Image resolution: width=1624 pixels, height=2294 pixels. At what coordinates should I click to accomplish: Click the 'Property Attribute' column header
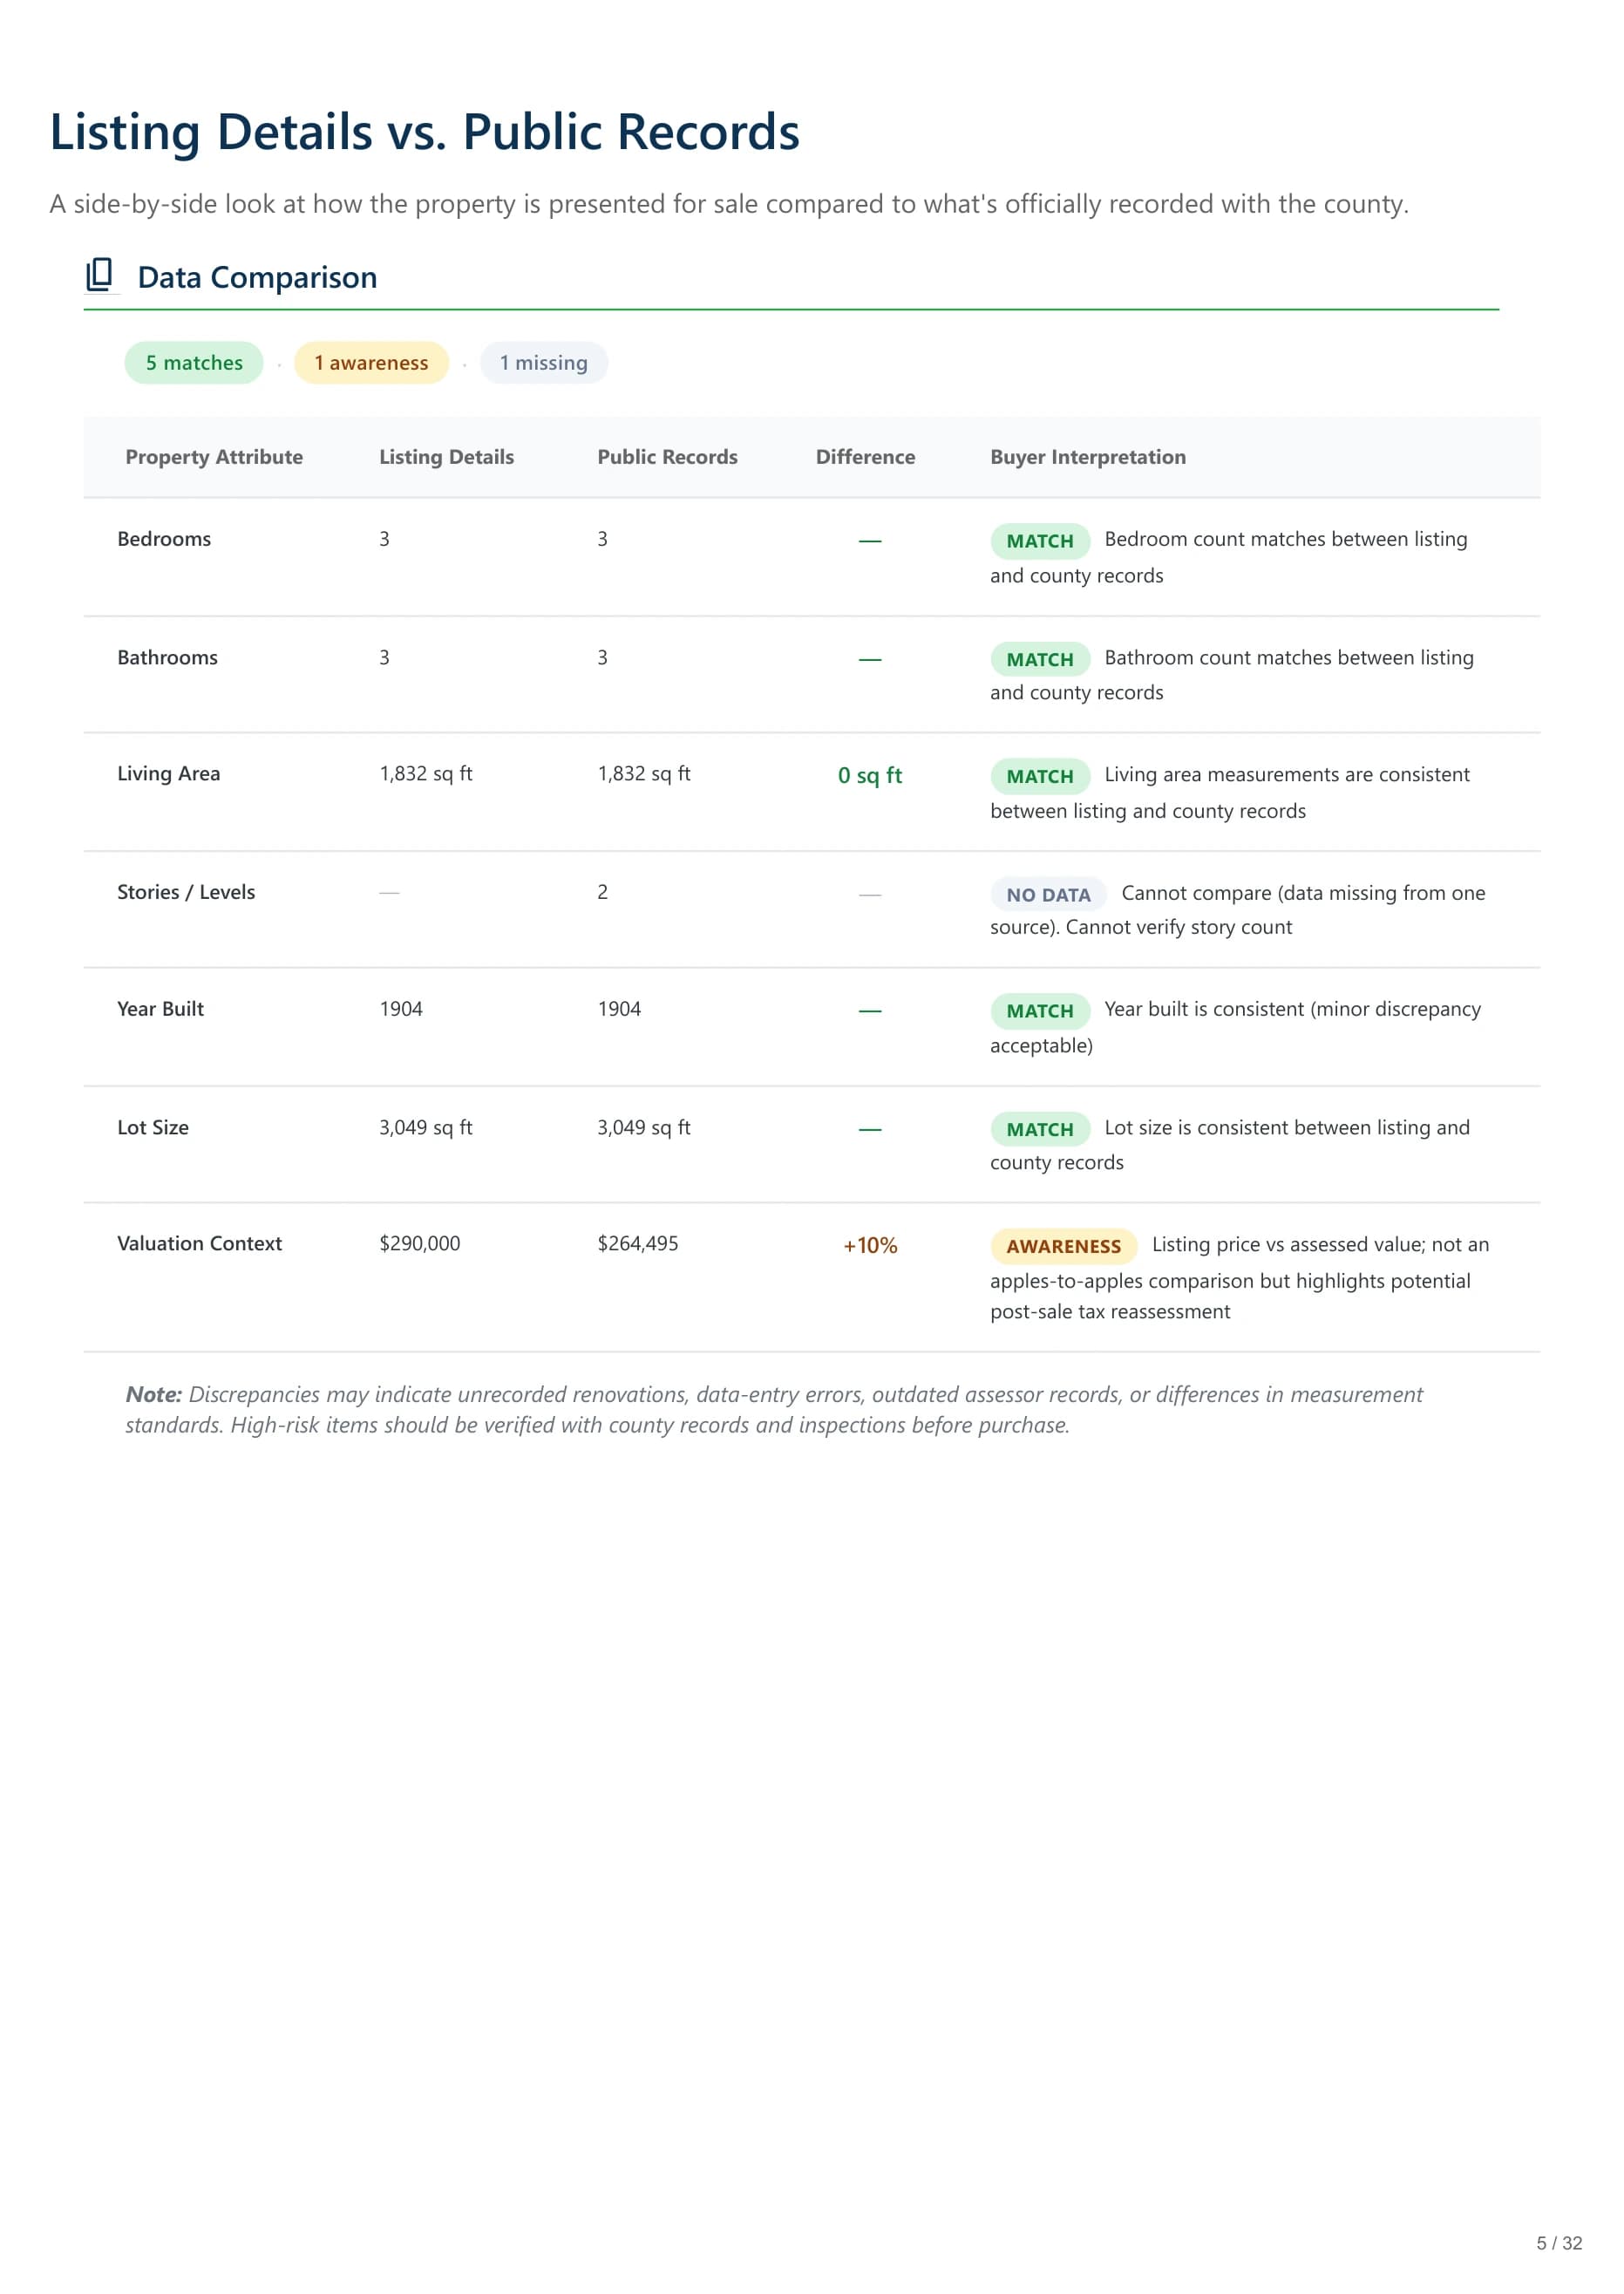[x=214, y=457]
